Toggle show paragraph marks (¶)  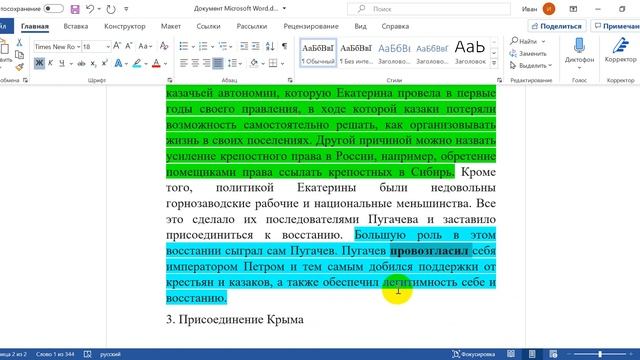click(x=284, y=46)
